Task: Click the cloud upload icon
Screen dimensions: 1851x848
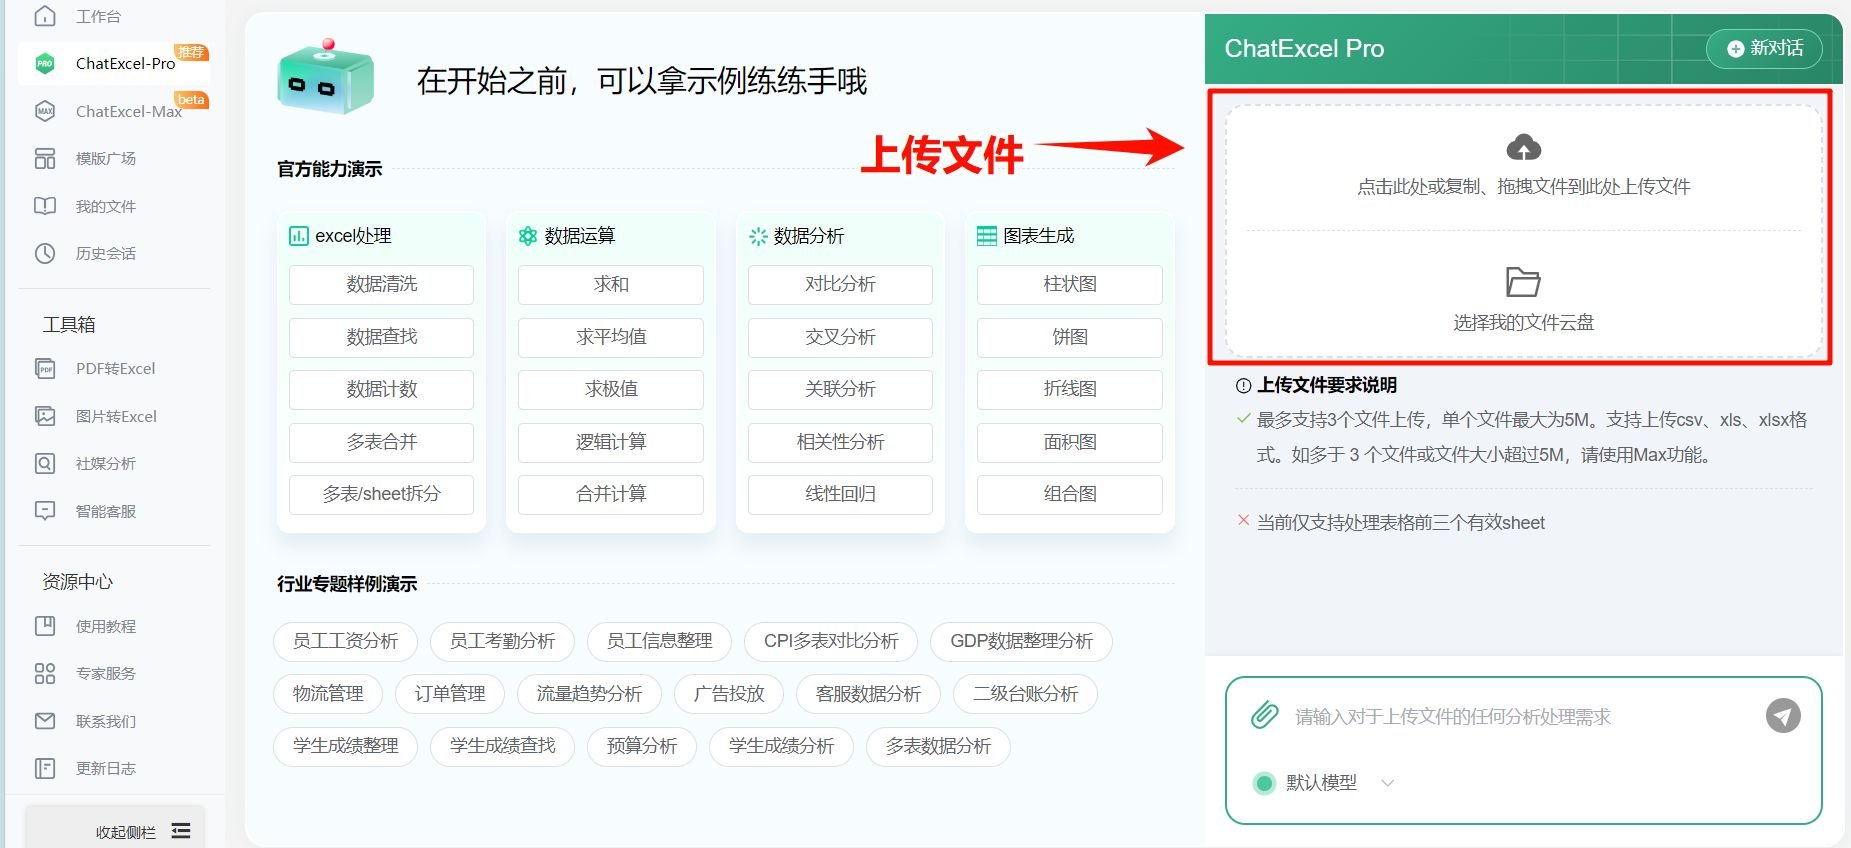Action: pyautogui.click(x=1523, y=148)
